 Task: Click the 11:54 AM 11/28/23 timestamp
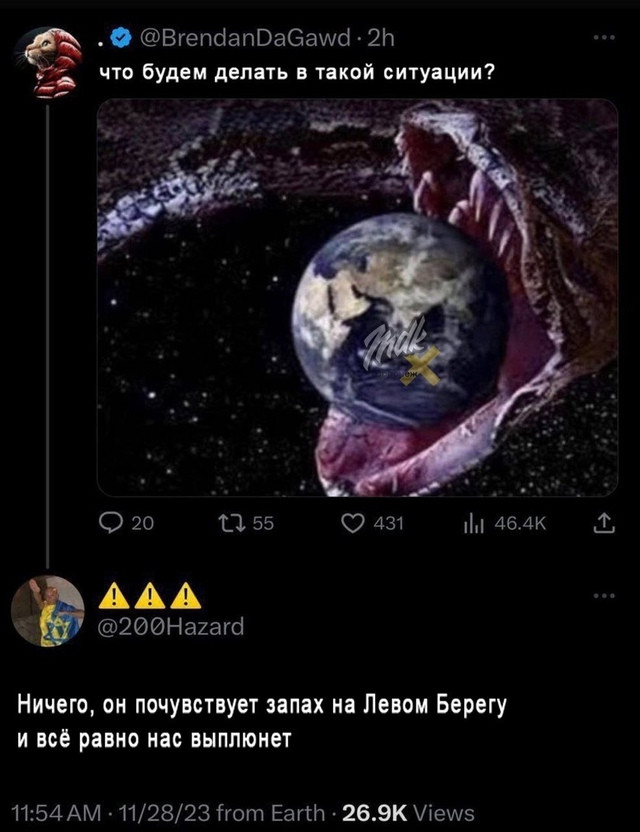point(110,813)
